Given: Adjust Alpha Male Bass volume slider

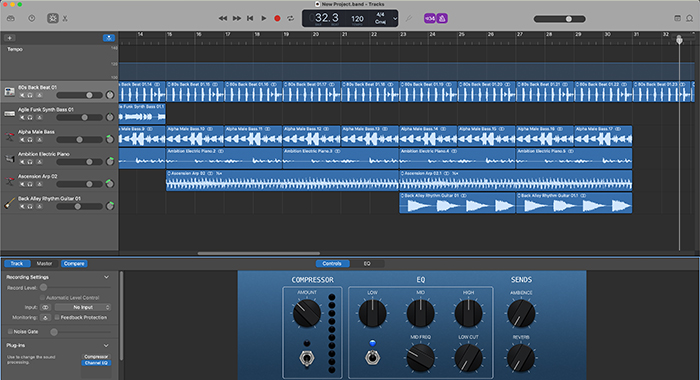Looking at the screenshot, I should (x=79, y=140).
